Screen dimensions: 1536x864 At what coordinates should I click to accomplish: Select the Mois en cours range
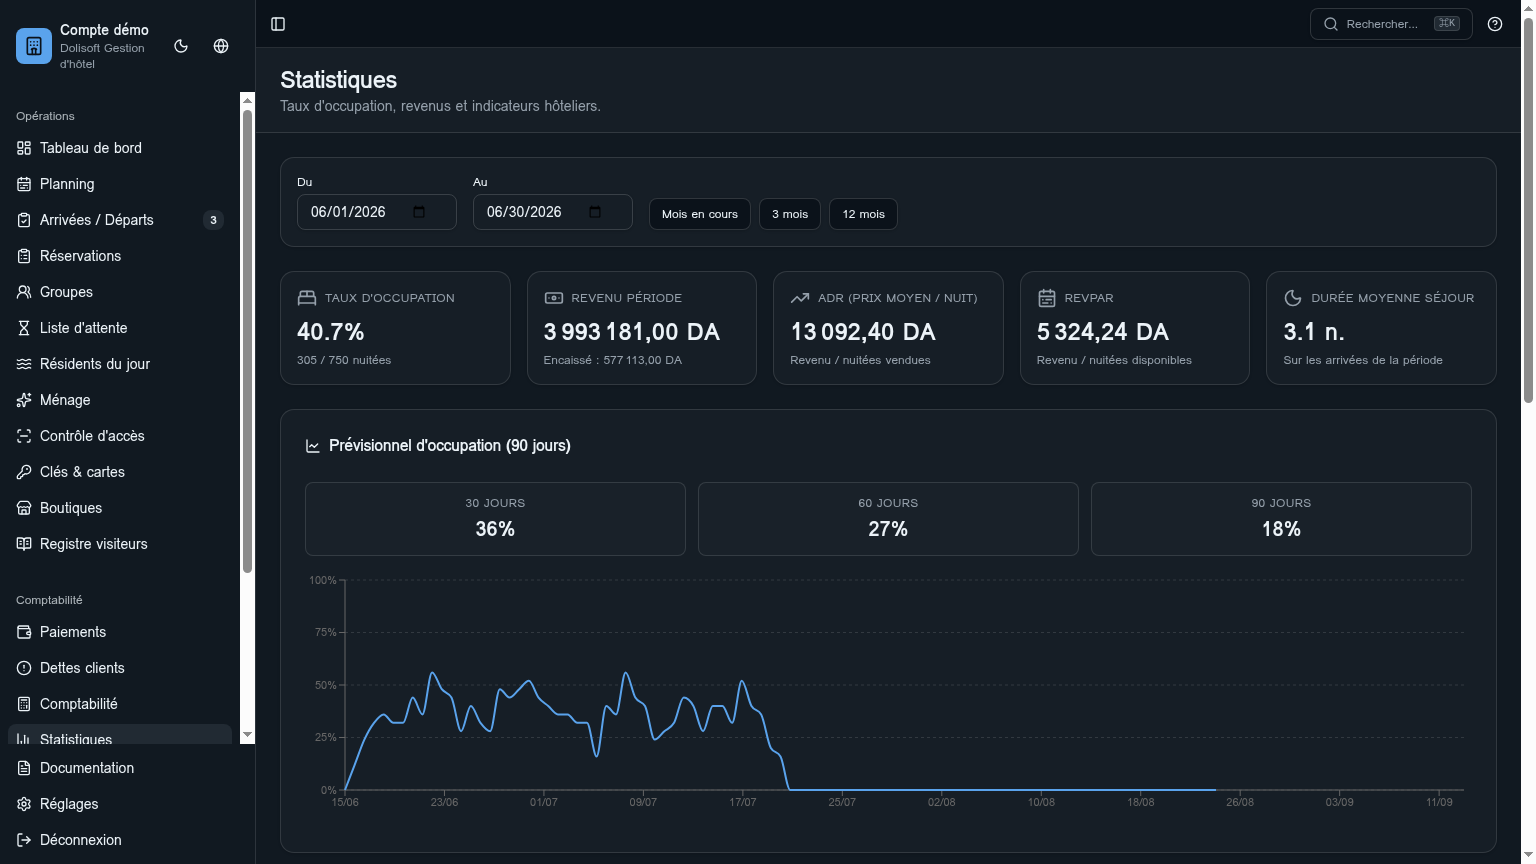pyautogui.click(x=700, y=214)
